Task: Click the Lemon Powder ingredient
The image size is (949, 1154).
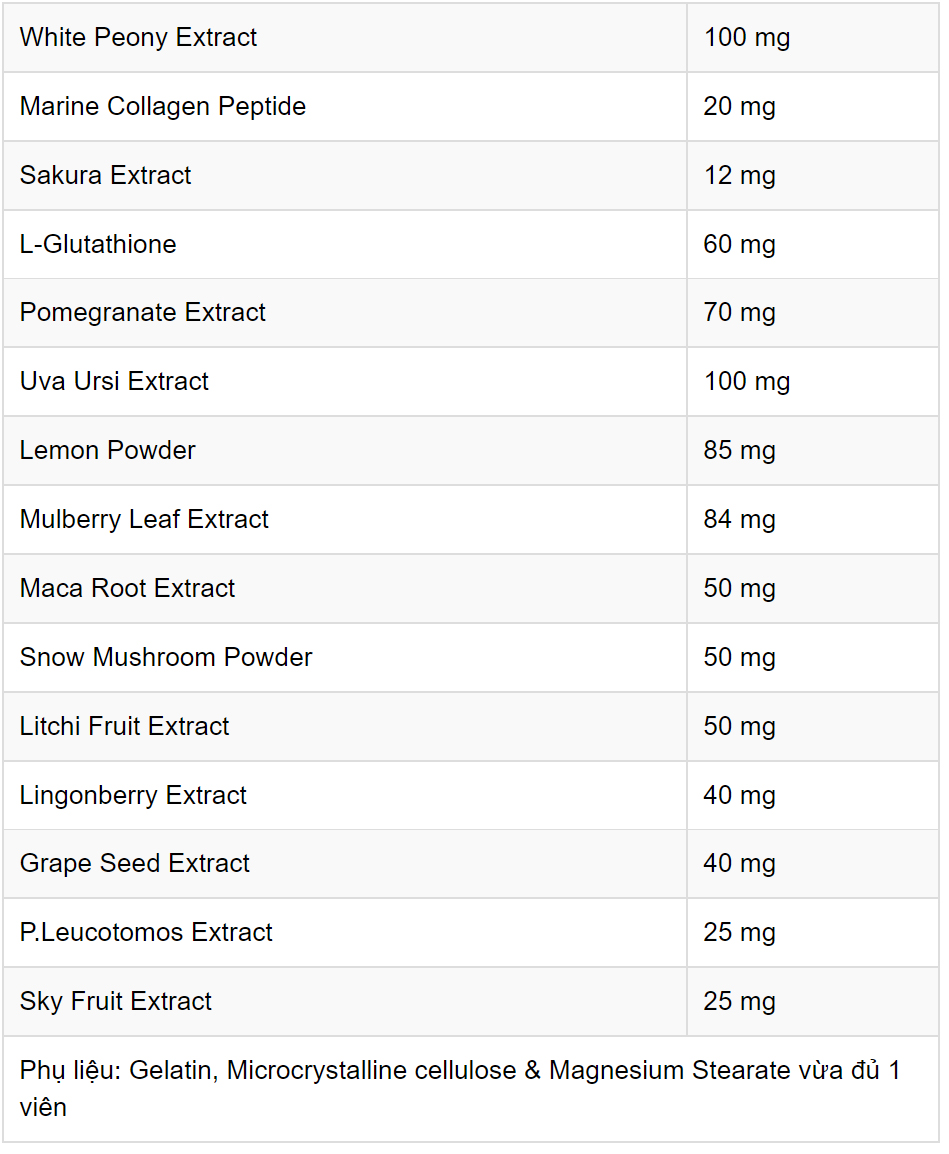Action: click(107, 450)
